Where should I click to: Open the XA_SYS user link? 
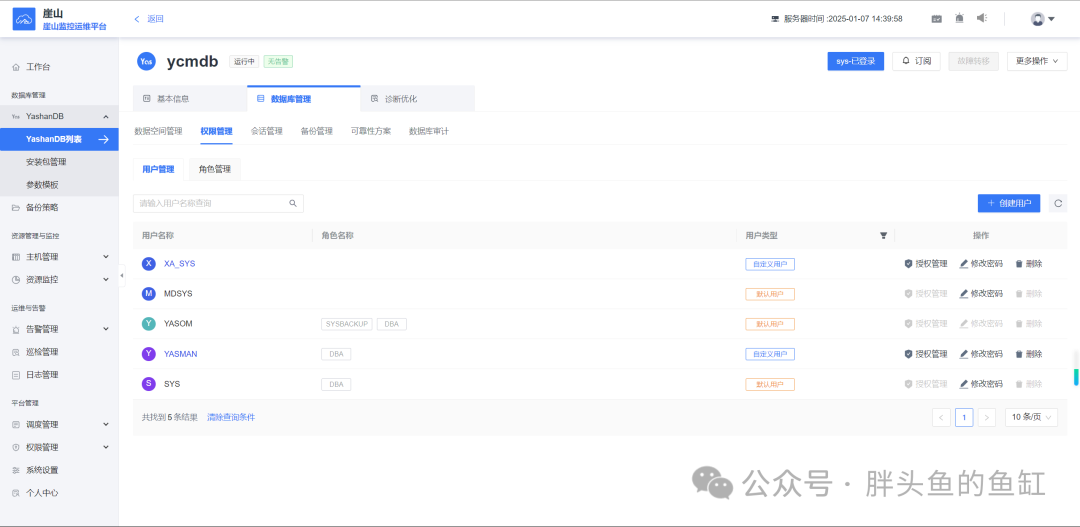(x=180, y=264)
